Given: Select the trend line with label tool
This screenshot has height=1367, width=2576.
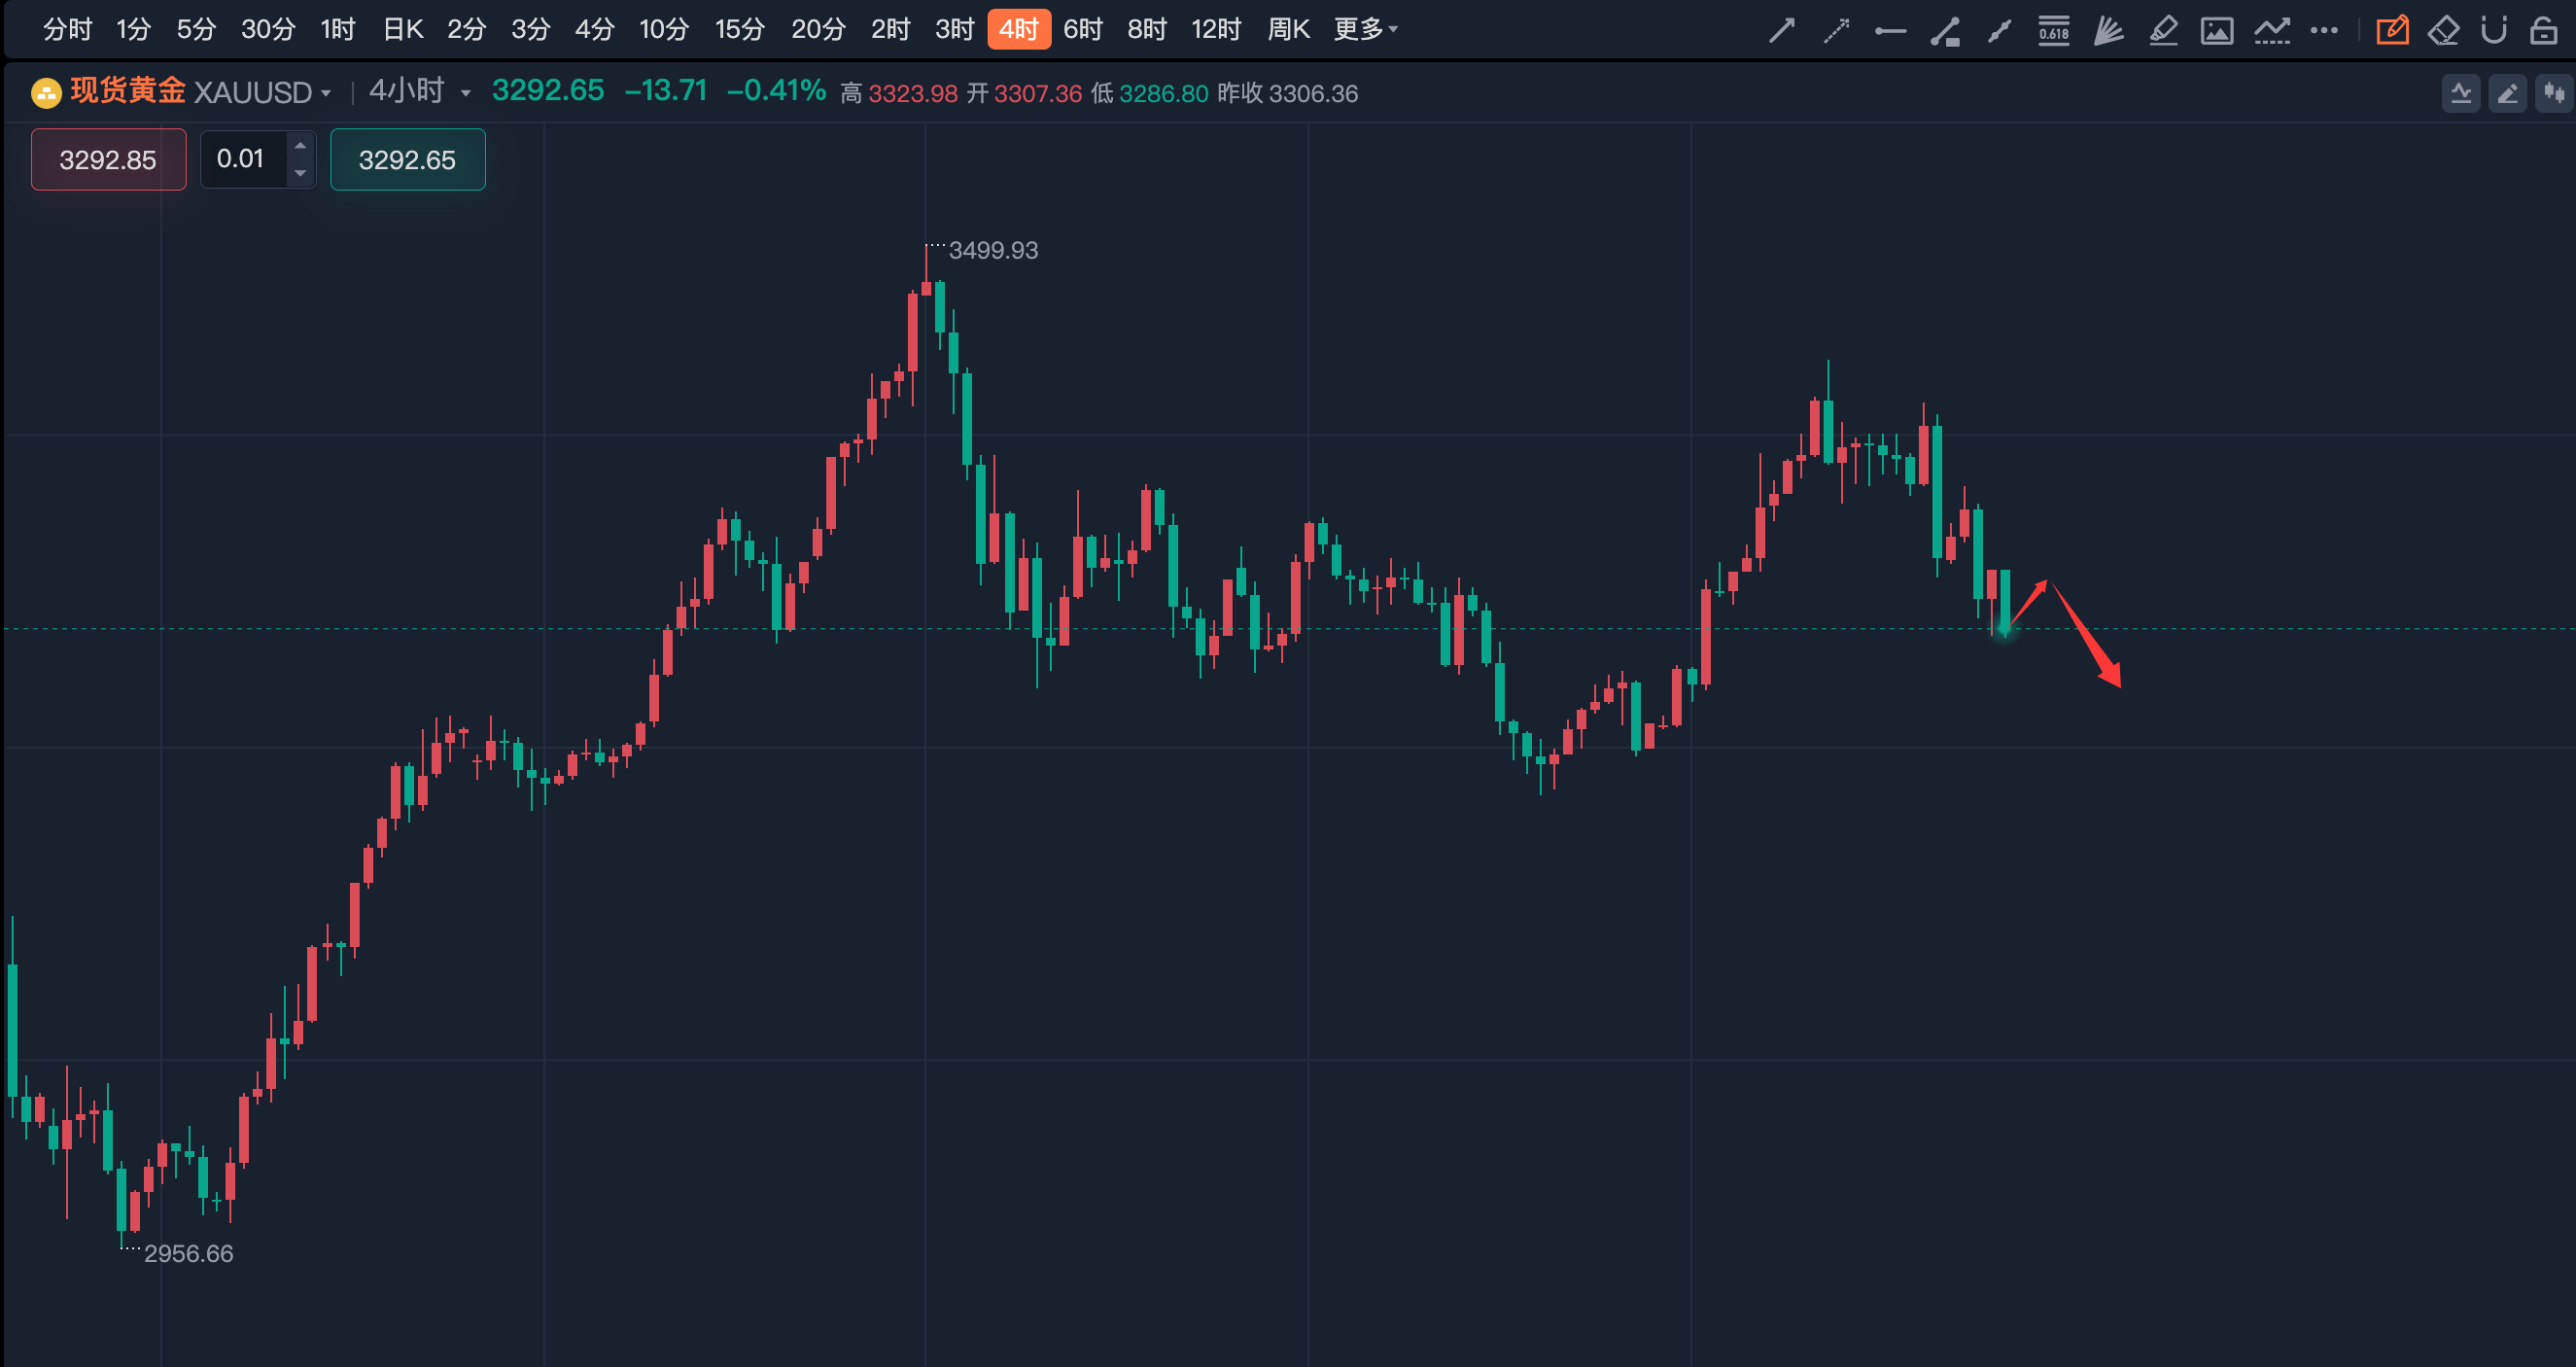Looking at the screenshot, I should tap(1945, 31).
